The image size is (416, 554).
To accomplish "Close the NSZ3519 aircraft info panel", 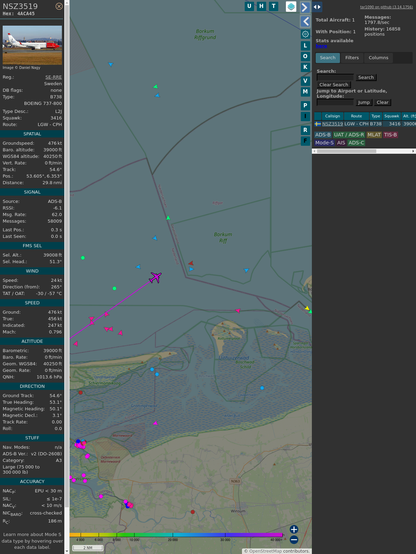I will coord(59,6).
